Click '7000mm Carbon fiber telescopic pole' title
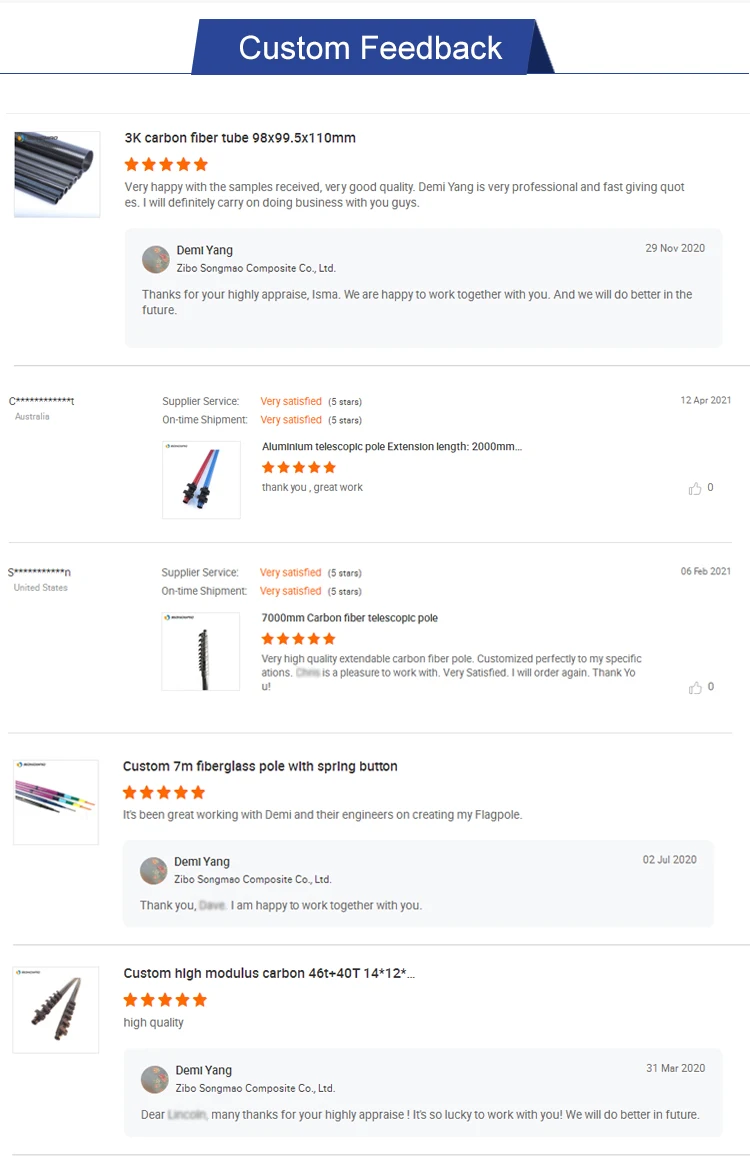Screen dimensions: 750x1163 point(350,618)
